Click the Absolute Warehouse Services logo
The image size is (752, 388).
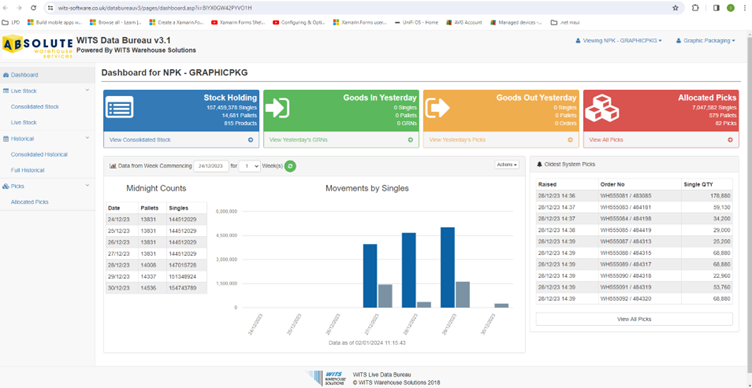tap(38, 47)
